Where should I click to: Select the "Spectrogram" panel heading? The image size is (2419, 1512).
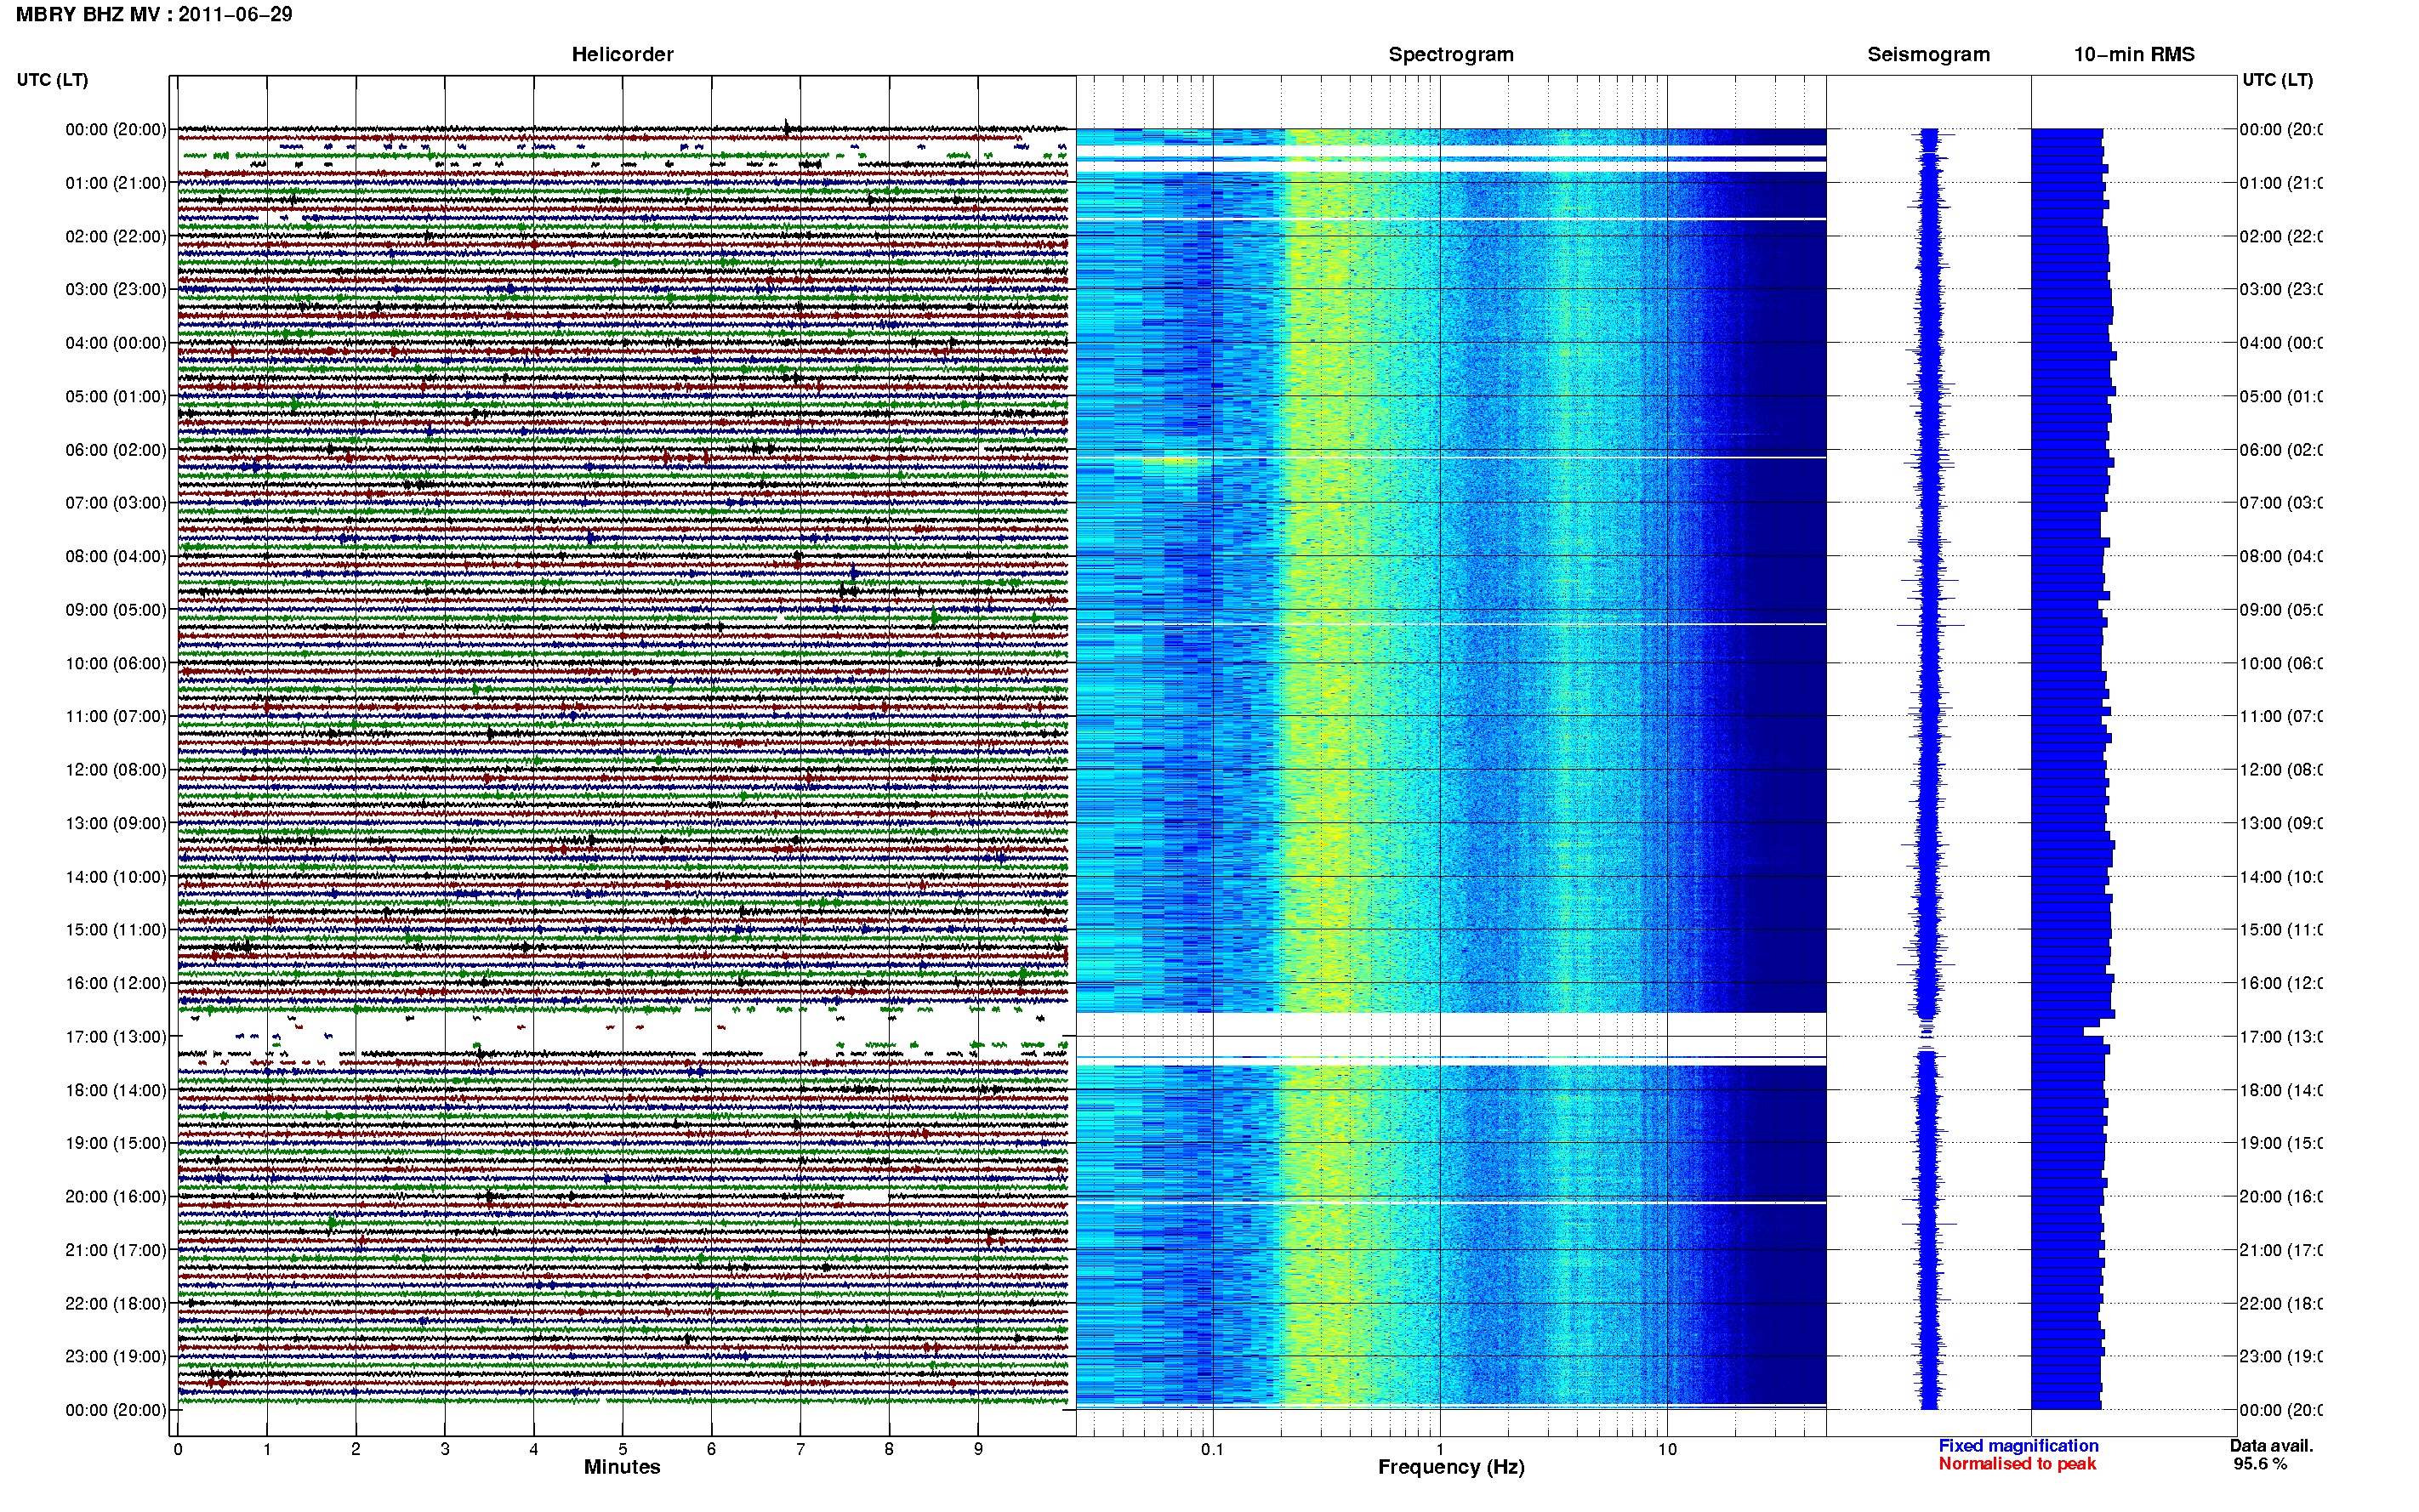pyautogui.click(x=1451, y=54)
